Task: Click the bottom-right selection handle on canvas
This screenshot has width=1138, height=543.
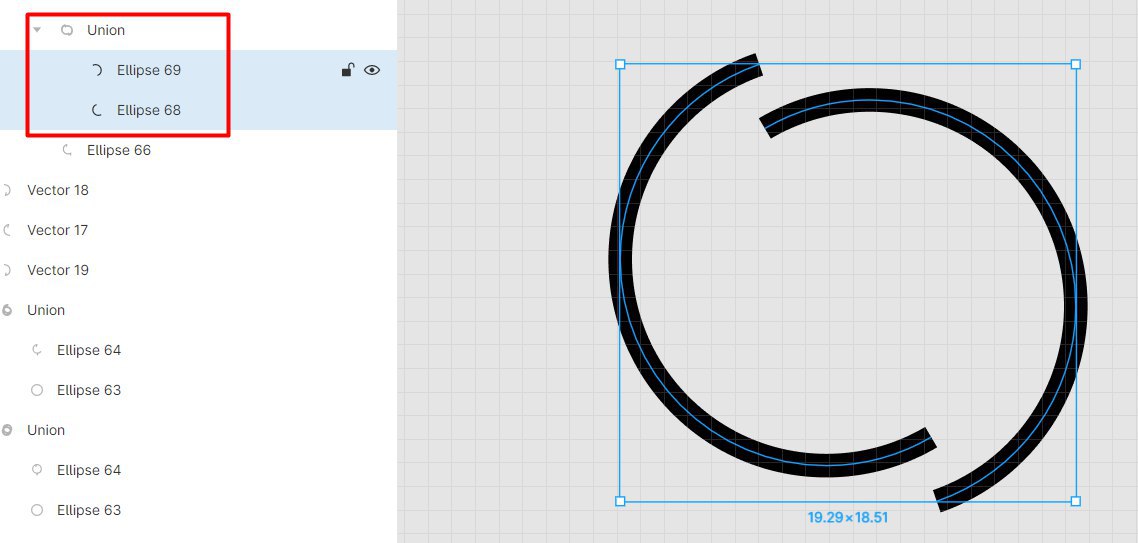Action: point(1076,501)
